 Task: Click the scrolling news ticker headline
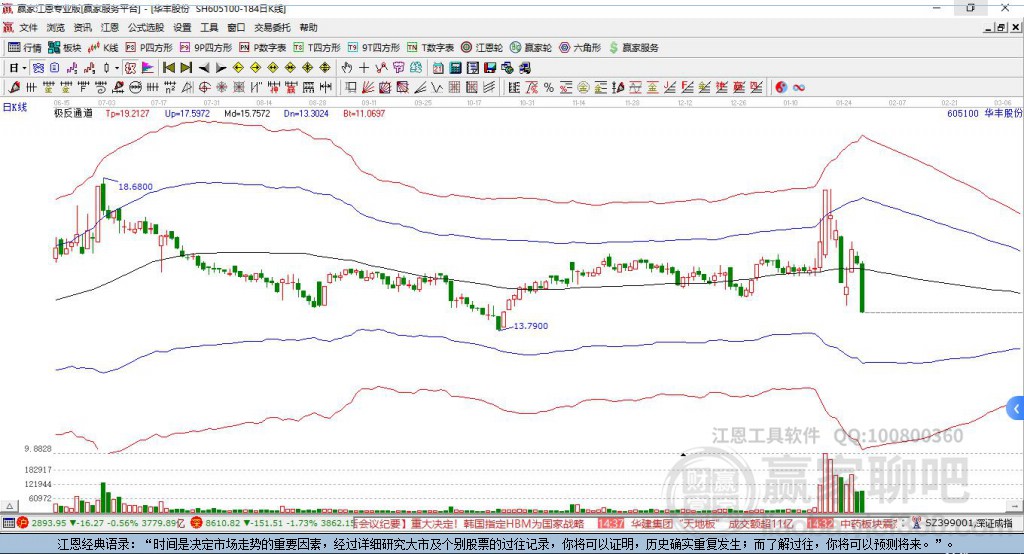pos(470,523)
